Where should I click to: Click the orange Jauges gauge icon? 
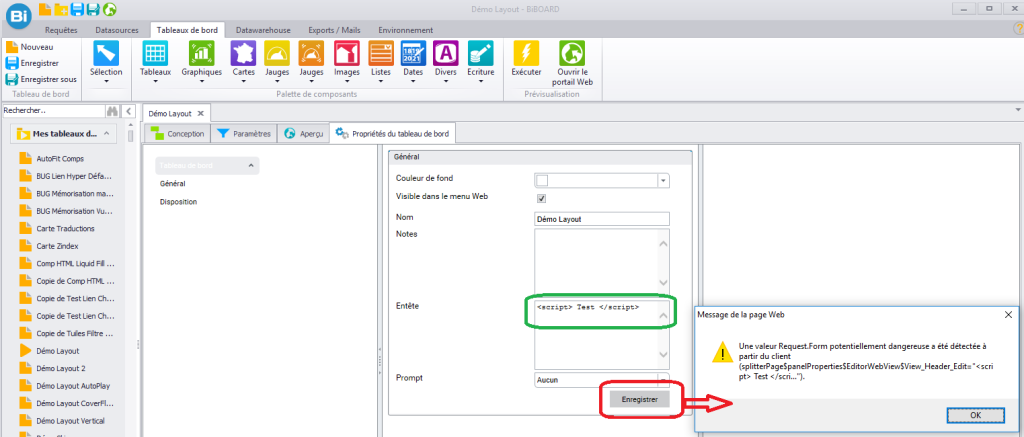click(x=312, y=54)
